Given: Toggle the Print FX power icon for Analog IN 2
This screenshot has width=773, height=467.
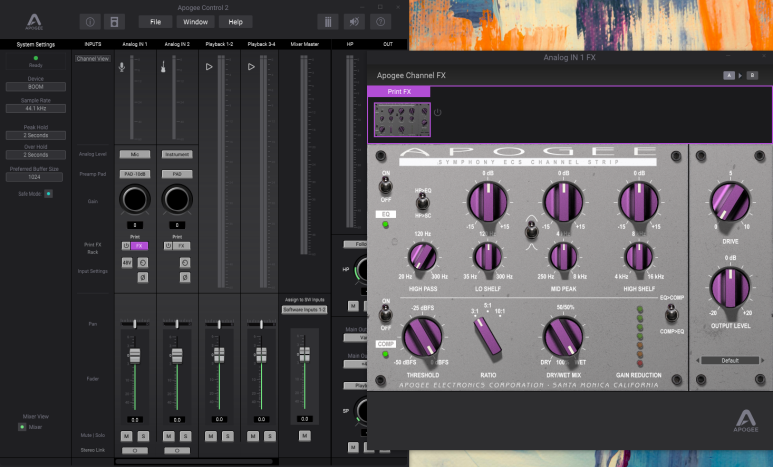Looking at the screenshot, I should coord(168,246).
